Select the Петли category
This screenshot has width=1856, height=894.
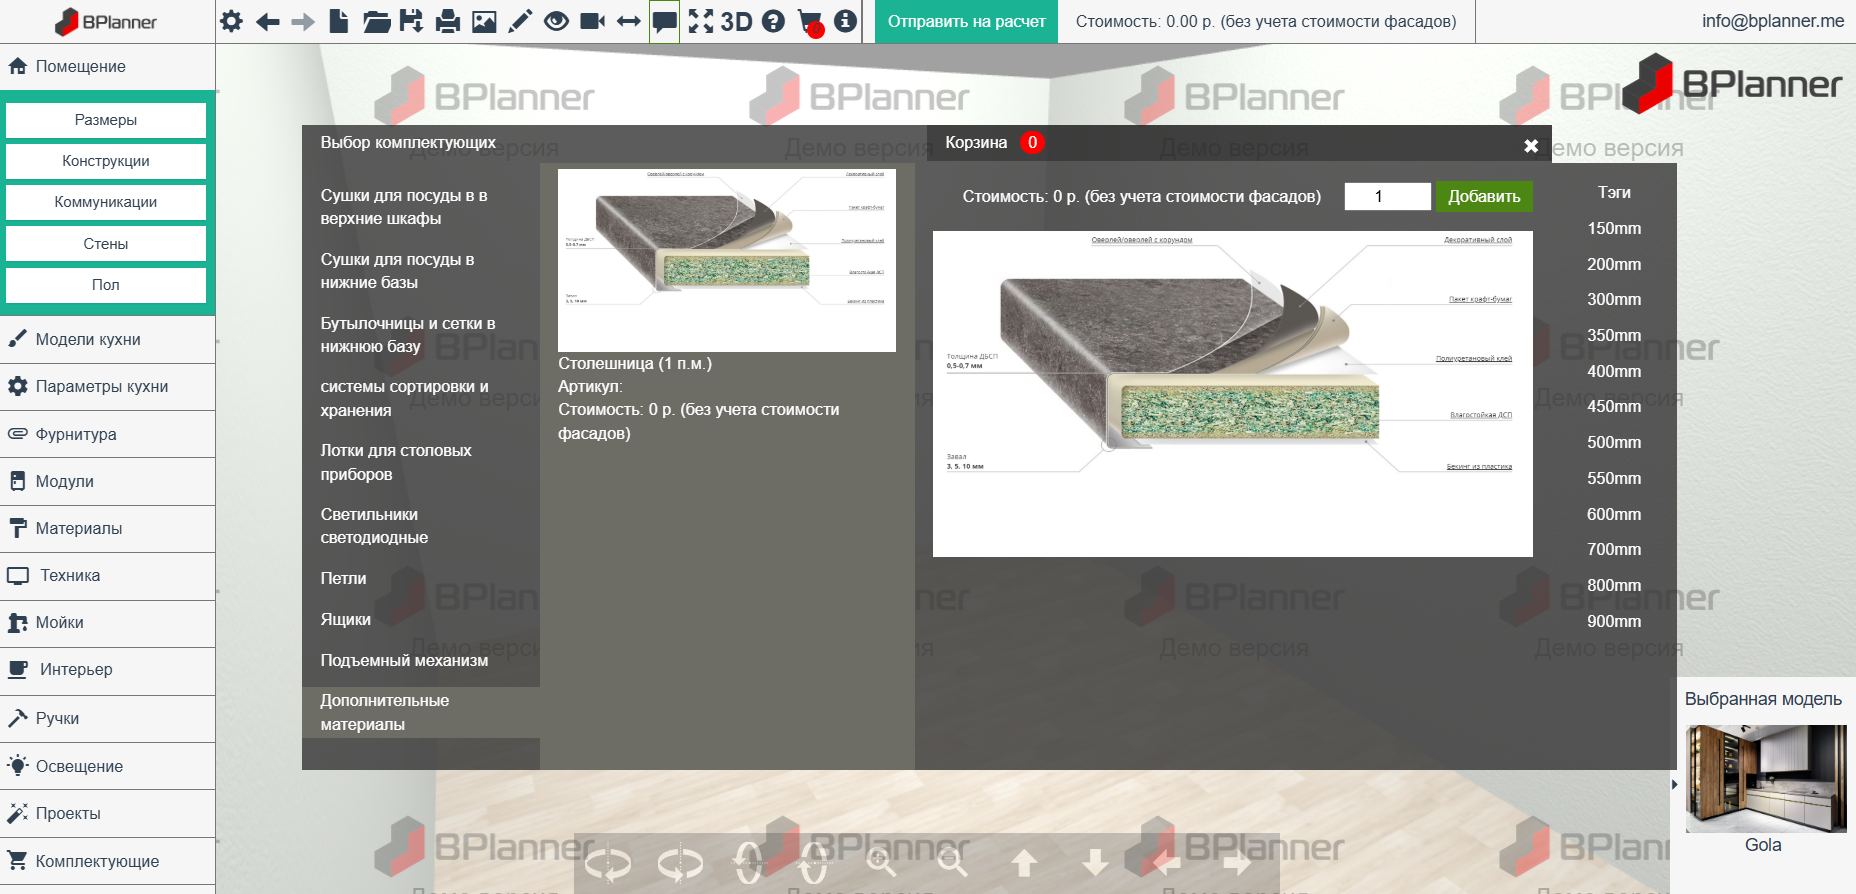(x=421, y=578)
